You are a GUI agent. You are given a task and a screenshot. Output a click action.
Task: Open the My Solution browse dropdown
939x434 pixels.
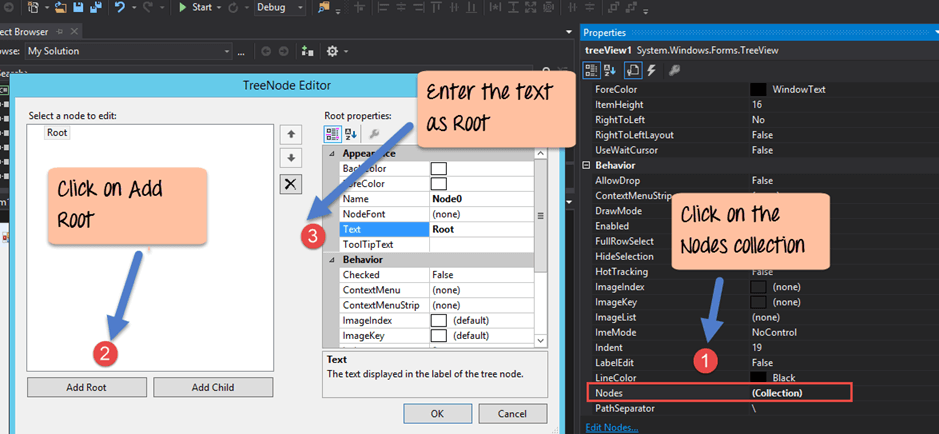click(228, 51)
